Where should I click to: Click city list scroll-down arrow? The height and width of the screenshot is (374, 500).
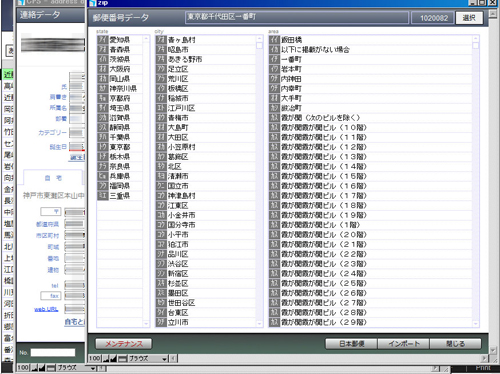coord(259,324)
